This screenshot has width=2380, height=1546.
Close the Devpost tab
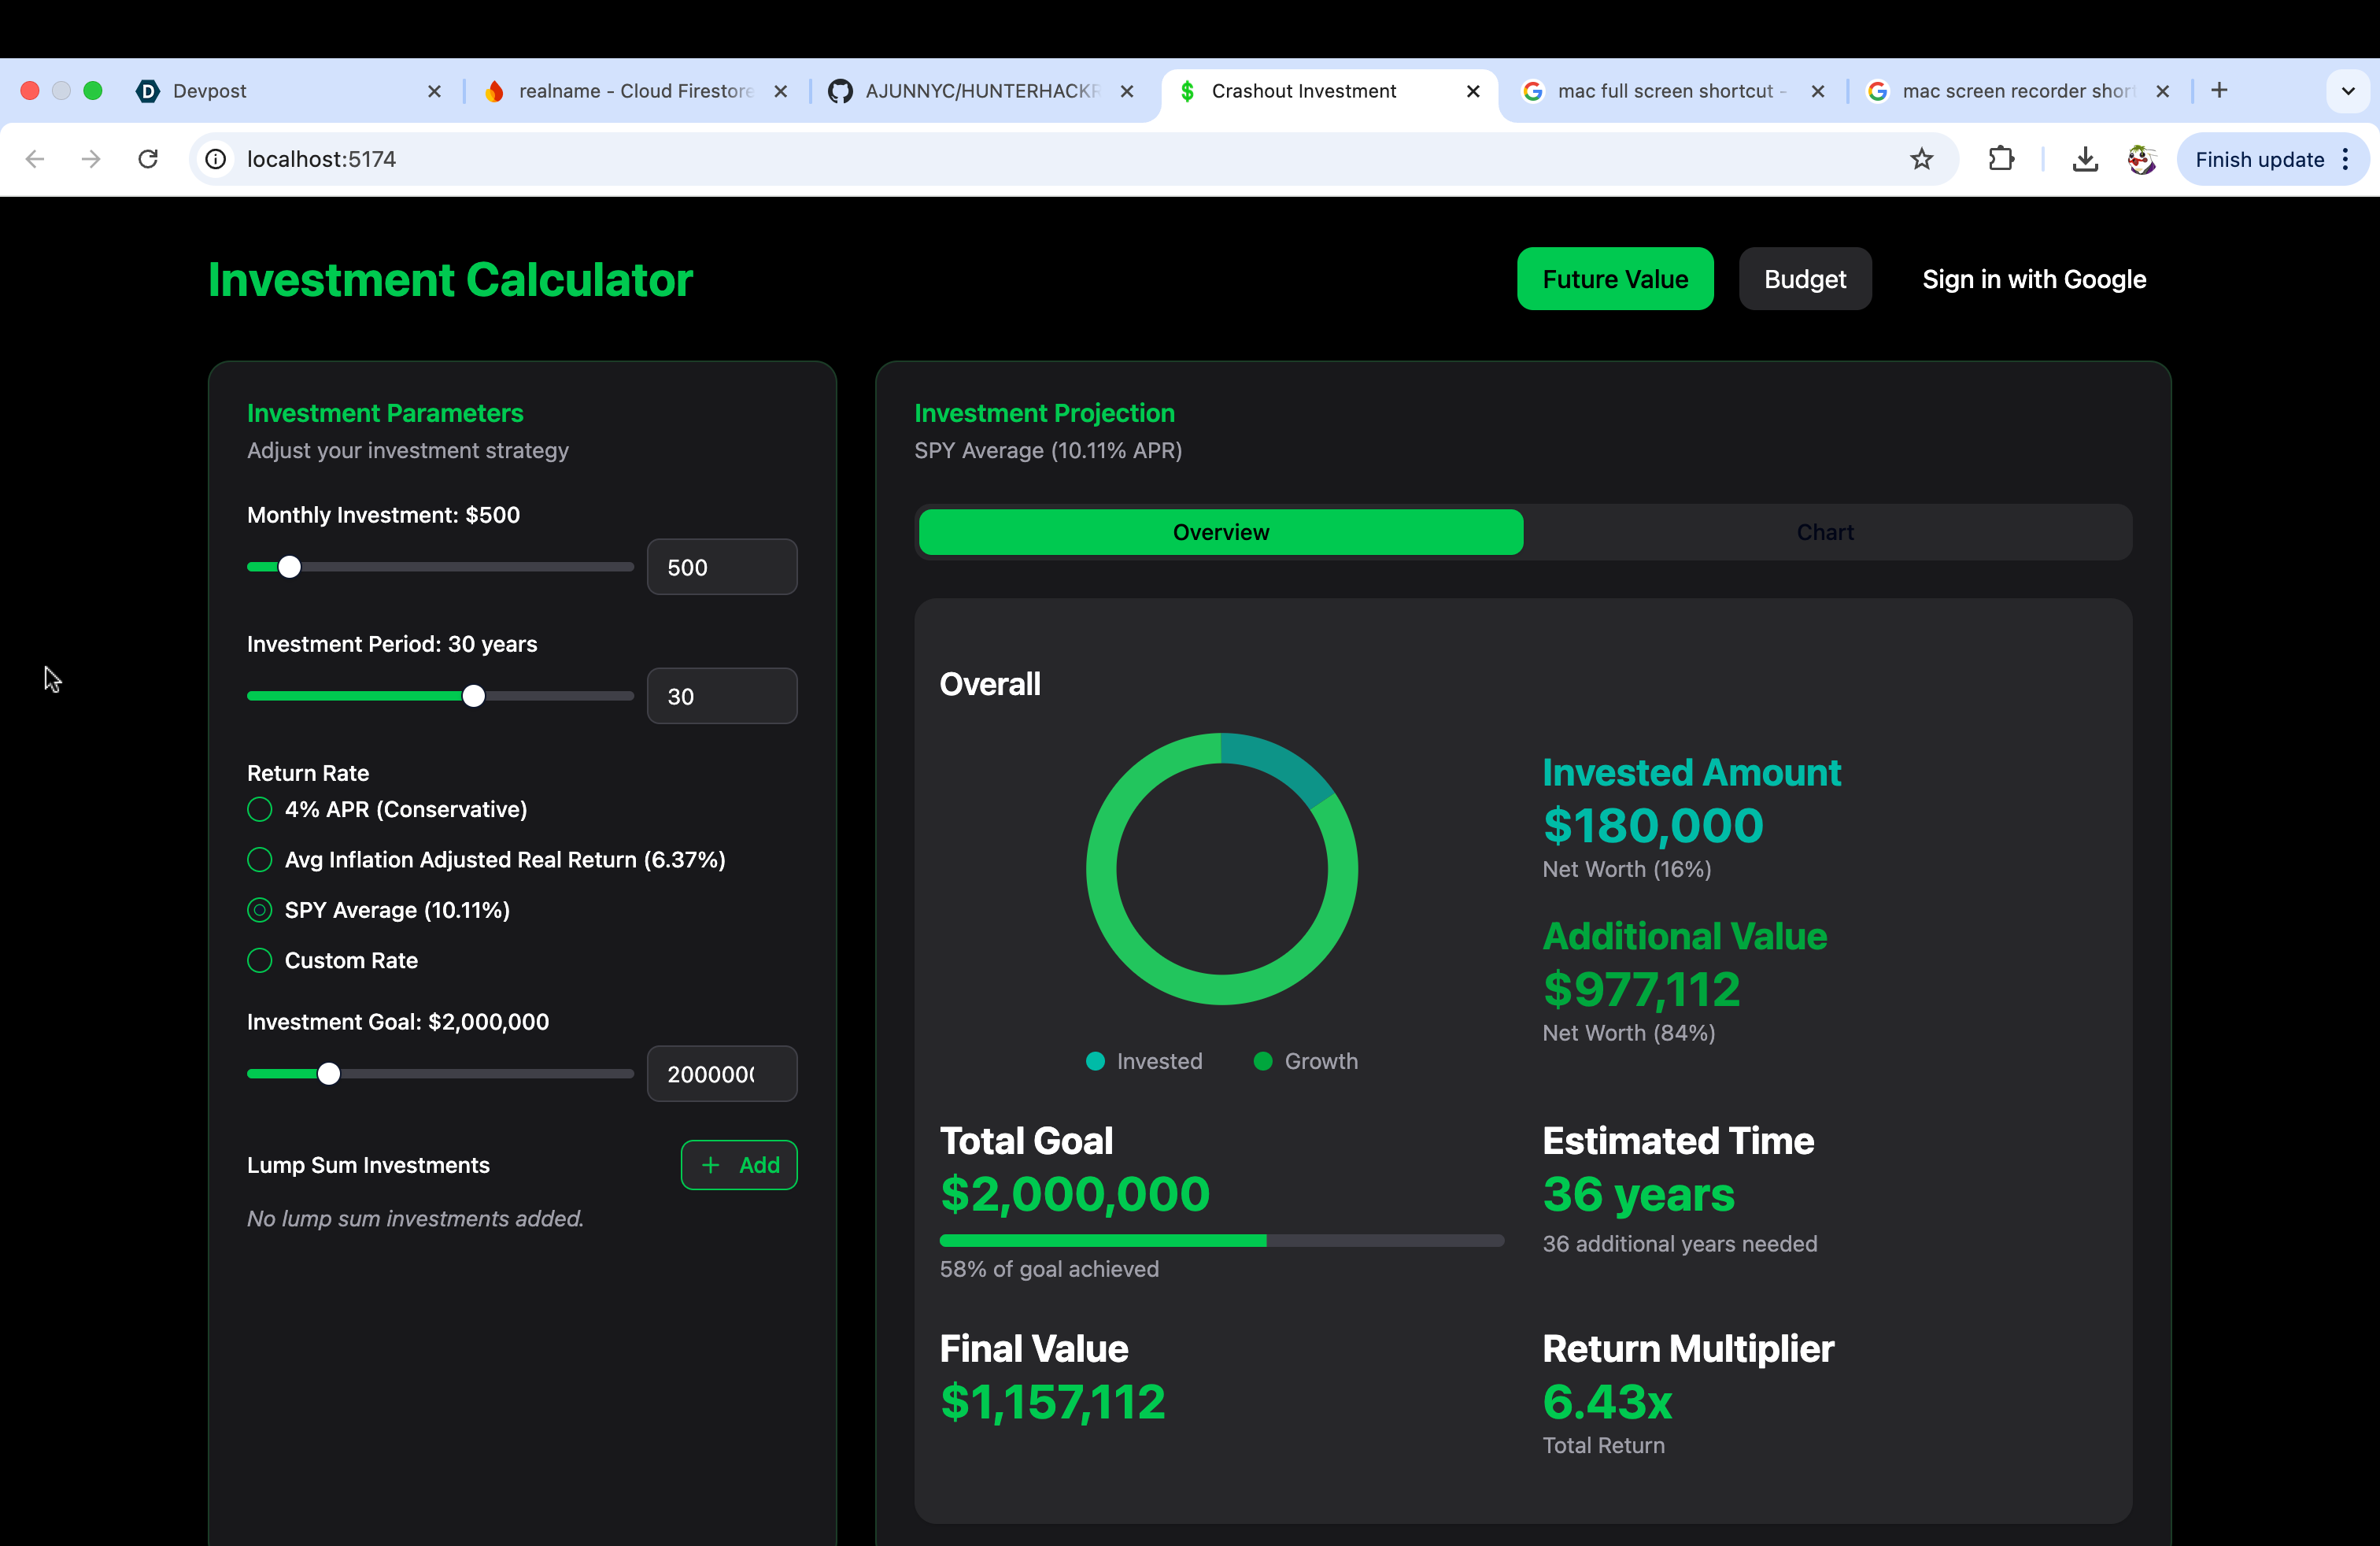pos(434,91)
